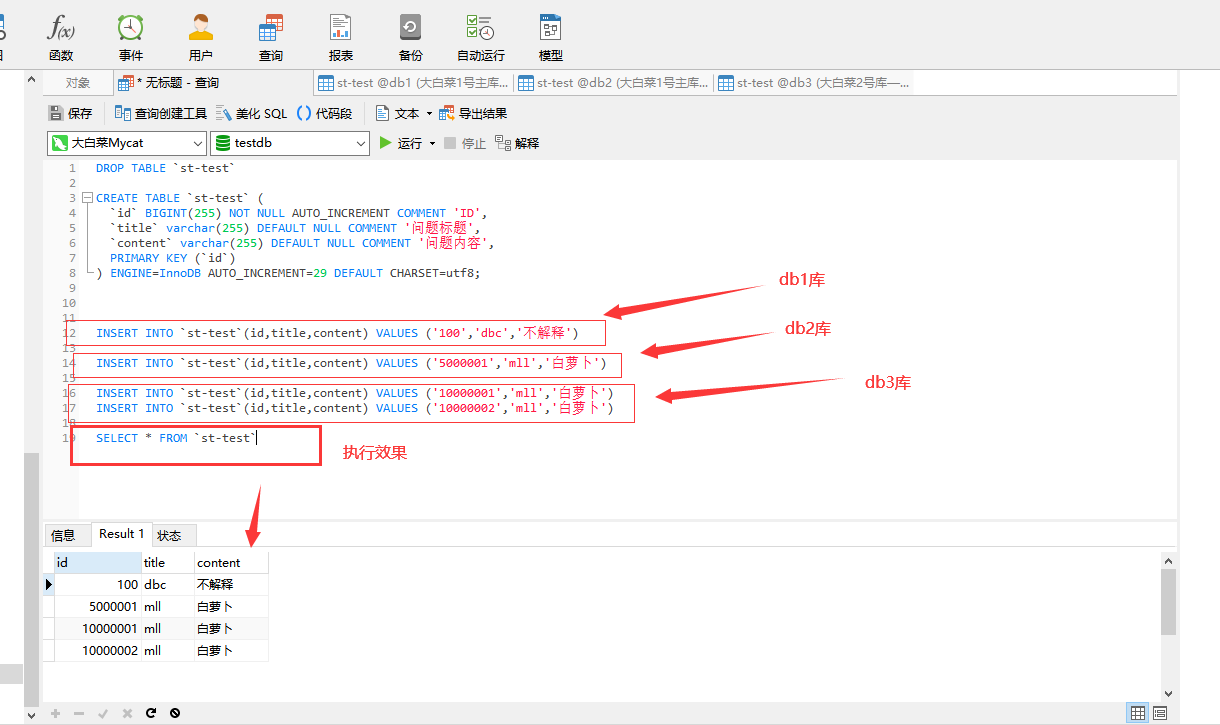
Task: Switch to the st-test @db2 tab
Action: pos(613,83)
